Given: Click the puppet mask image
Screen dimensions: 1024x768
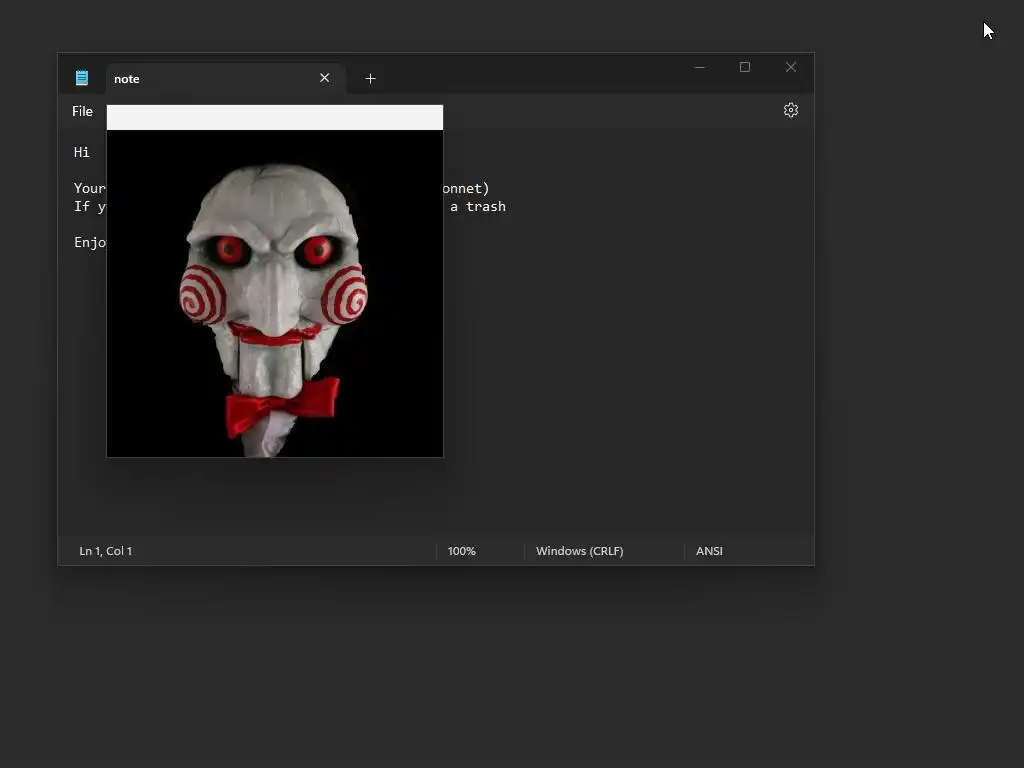Looking at the screenshot, I should tap(275, 293).
